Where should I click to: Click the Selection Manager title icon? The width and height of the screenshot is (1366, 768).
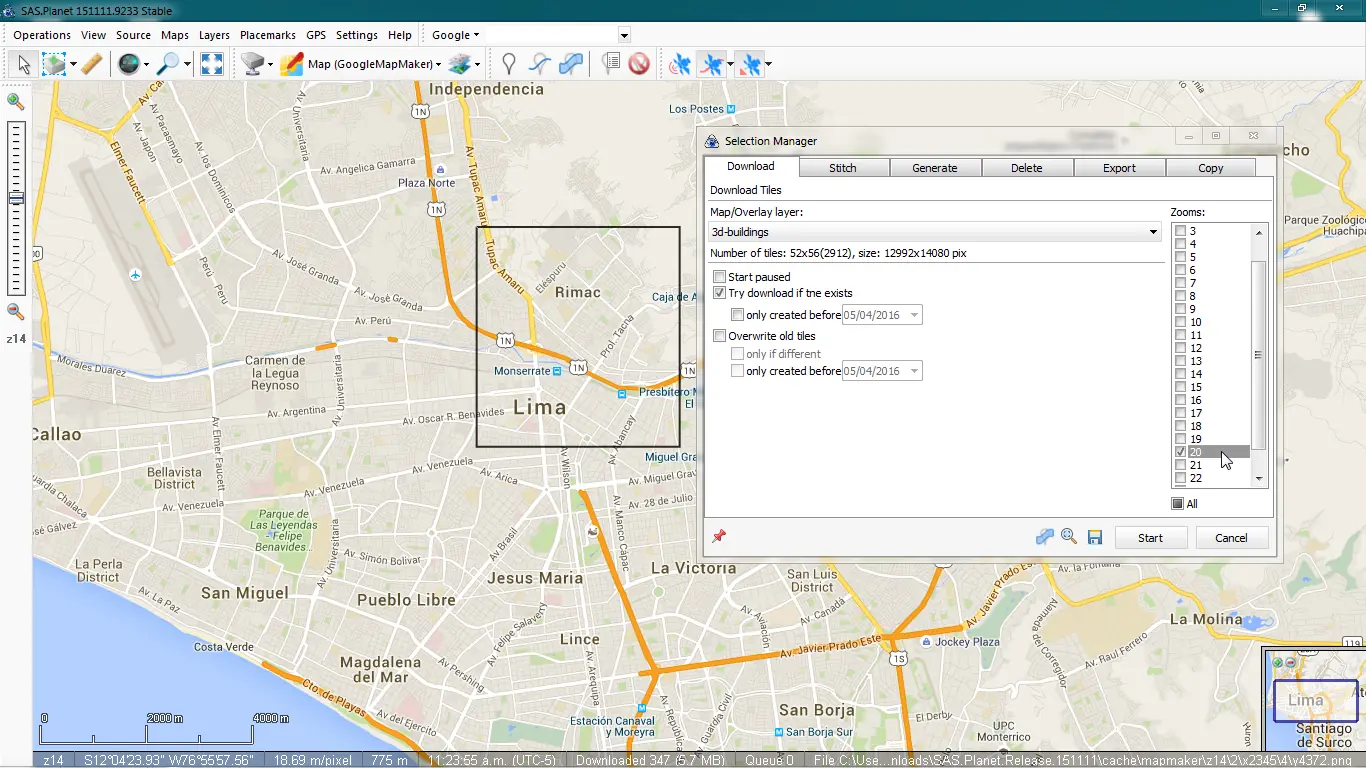[712, 141]
